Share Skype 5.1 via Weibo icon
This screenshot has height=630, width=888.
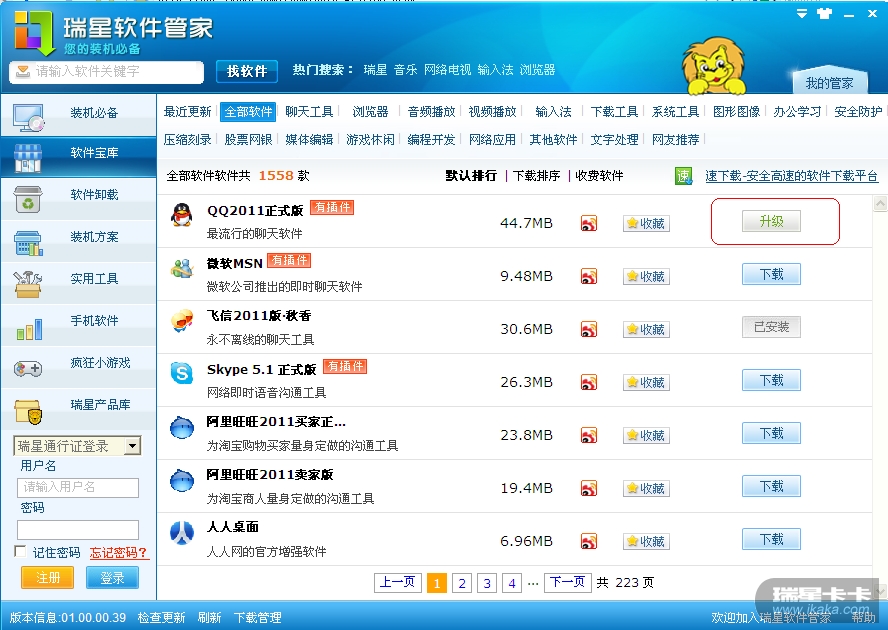pyautogui.click(x=589, y=382)
